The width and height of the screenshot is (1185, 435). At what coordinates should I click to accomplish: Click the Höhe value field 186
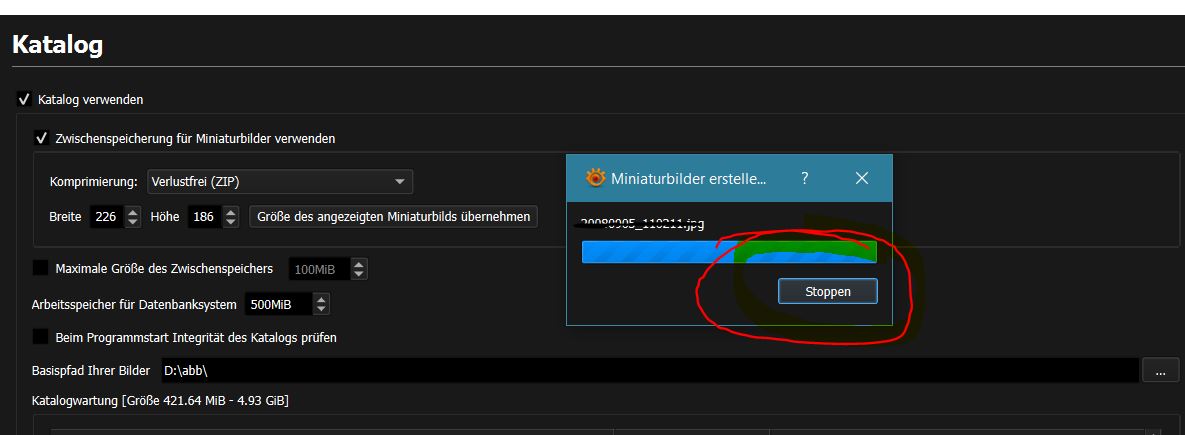point(203,217)
